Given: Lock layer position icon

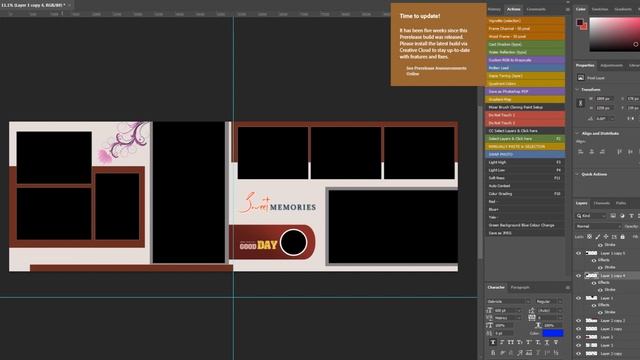Looking at the screenshot, I should click(606, 236).
